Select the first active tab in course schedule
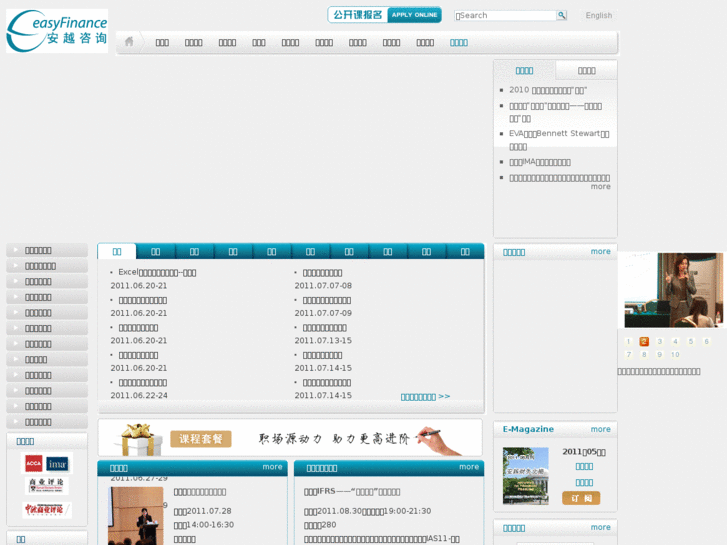Viewport: 727px width, 545px height. pos(117,252)
